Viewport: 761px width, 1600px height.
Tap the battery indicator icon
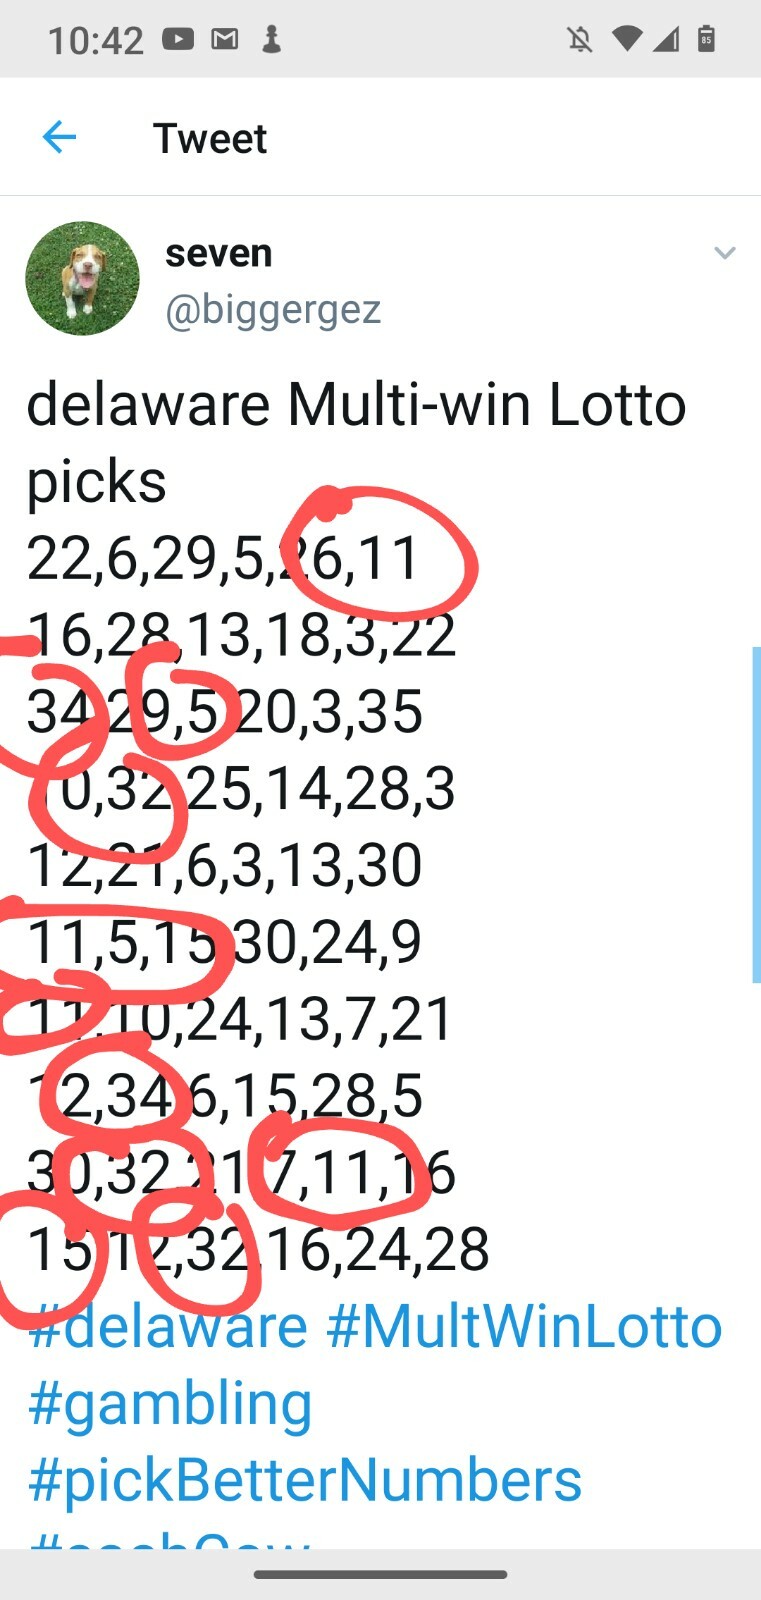706,38
